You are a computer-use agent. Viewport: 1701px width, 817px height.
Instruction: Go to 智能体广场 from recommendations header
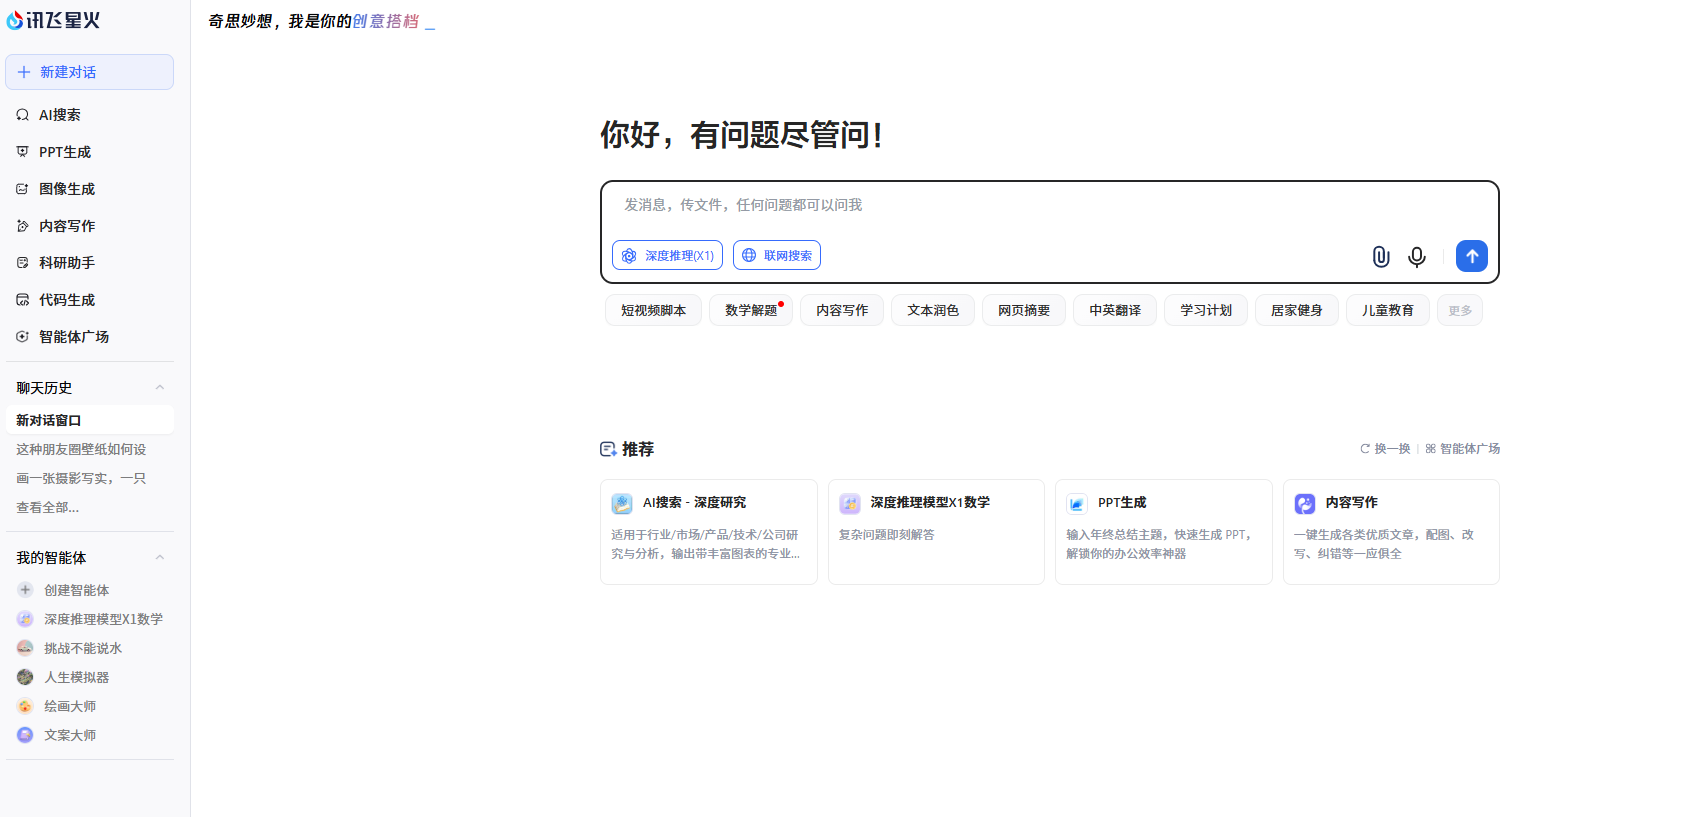1463,449
